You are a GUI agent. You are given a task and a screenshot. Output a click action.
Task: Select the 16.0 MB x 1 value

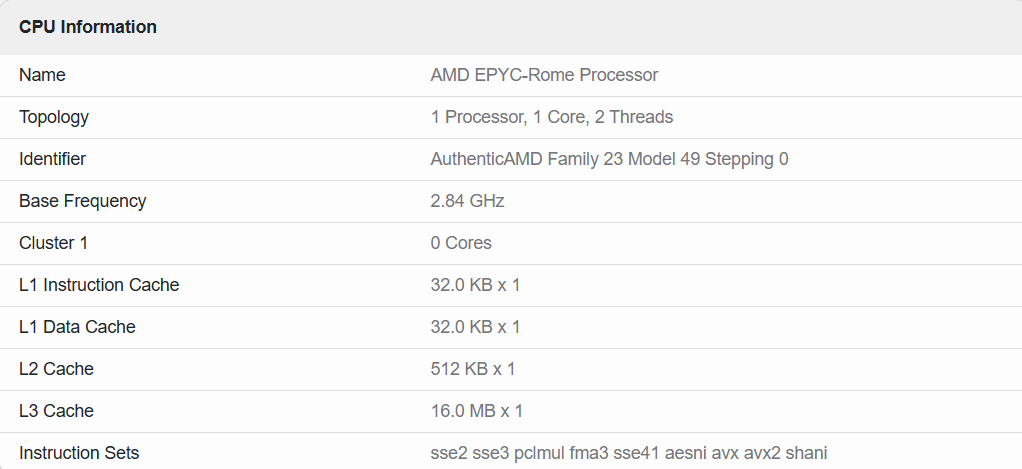(x=476, y=411)
